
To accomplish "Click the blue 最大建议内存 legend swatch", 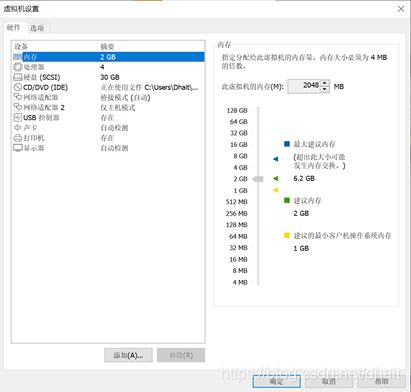I will [x=287, y=144].
